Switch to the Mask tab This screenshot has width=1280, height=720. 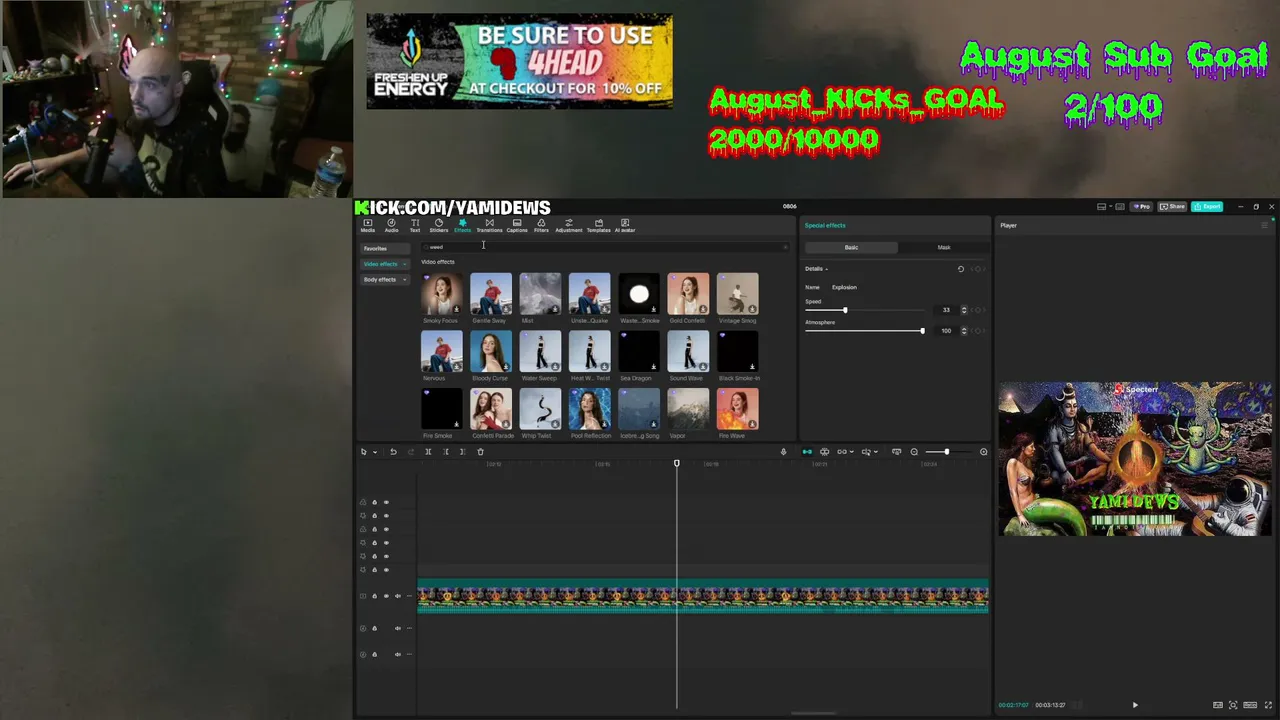coord(944,247)
